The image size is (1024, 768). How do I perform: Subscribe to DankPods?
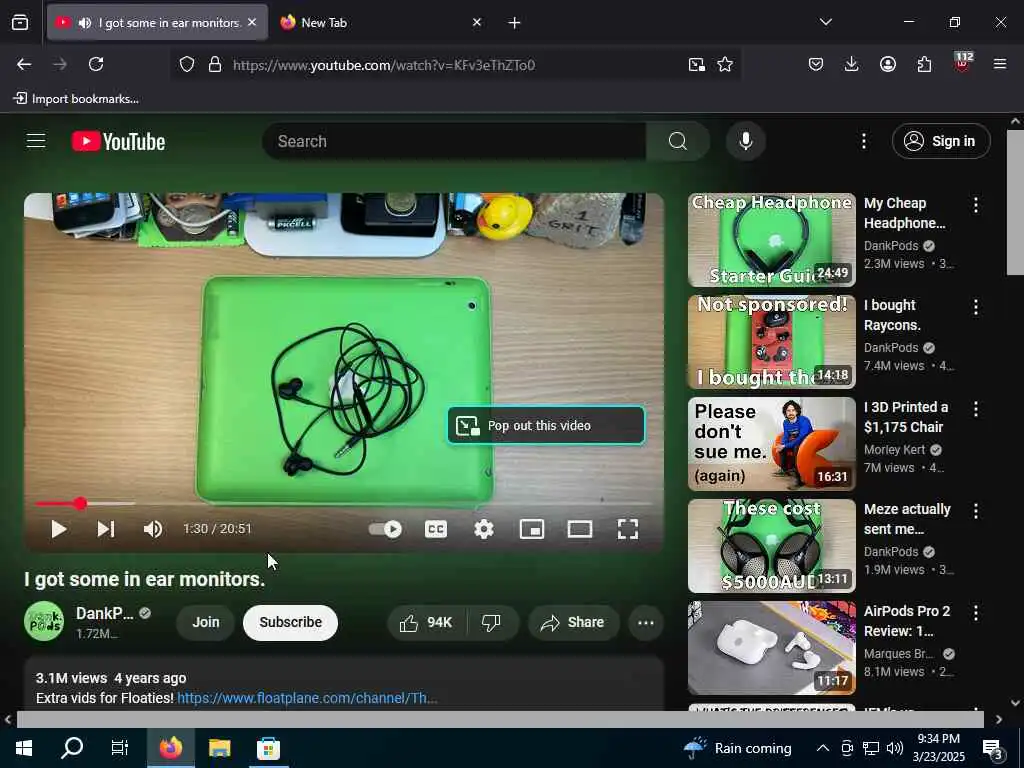click(291, 622)
